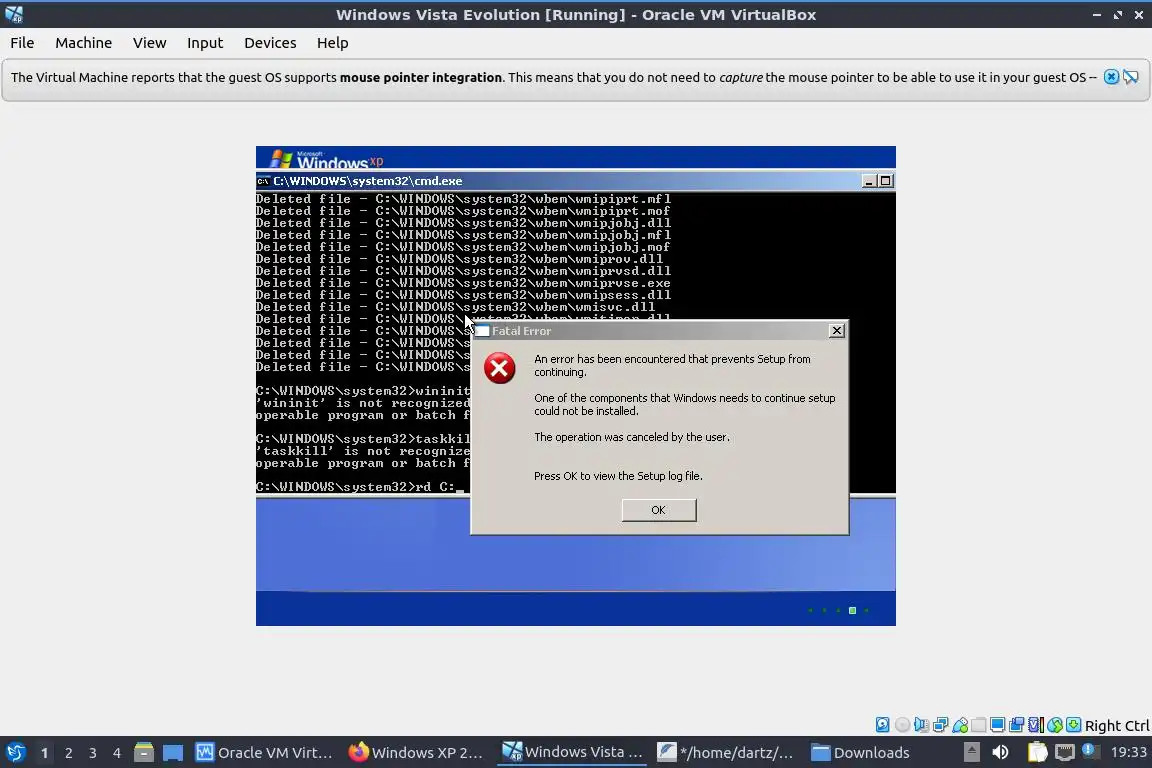Open the hard disk activity indicator in status bar
The width and height of the screenshot is (1152, 768).
tap(882, 725)
